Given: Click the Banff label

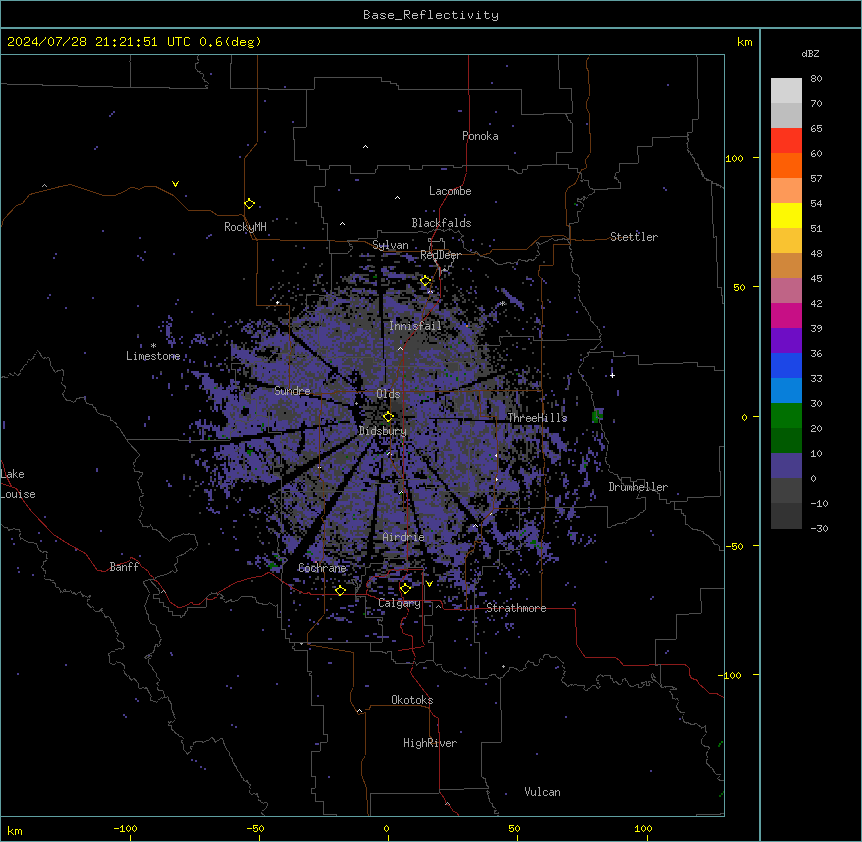Looking at the screenshot, I should (x=124, y=567).
